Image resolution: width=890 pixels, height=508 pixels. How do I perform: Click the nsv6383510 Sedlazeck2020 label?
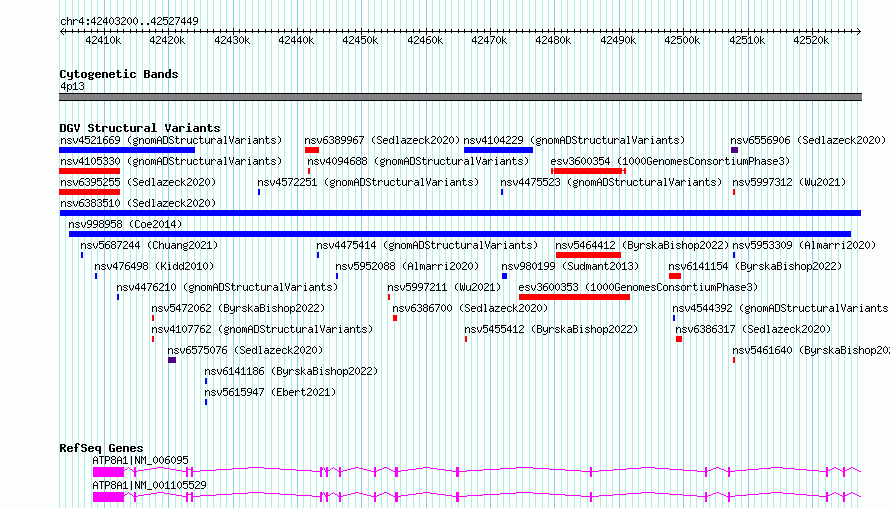[x=138, y=203]
